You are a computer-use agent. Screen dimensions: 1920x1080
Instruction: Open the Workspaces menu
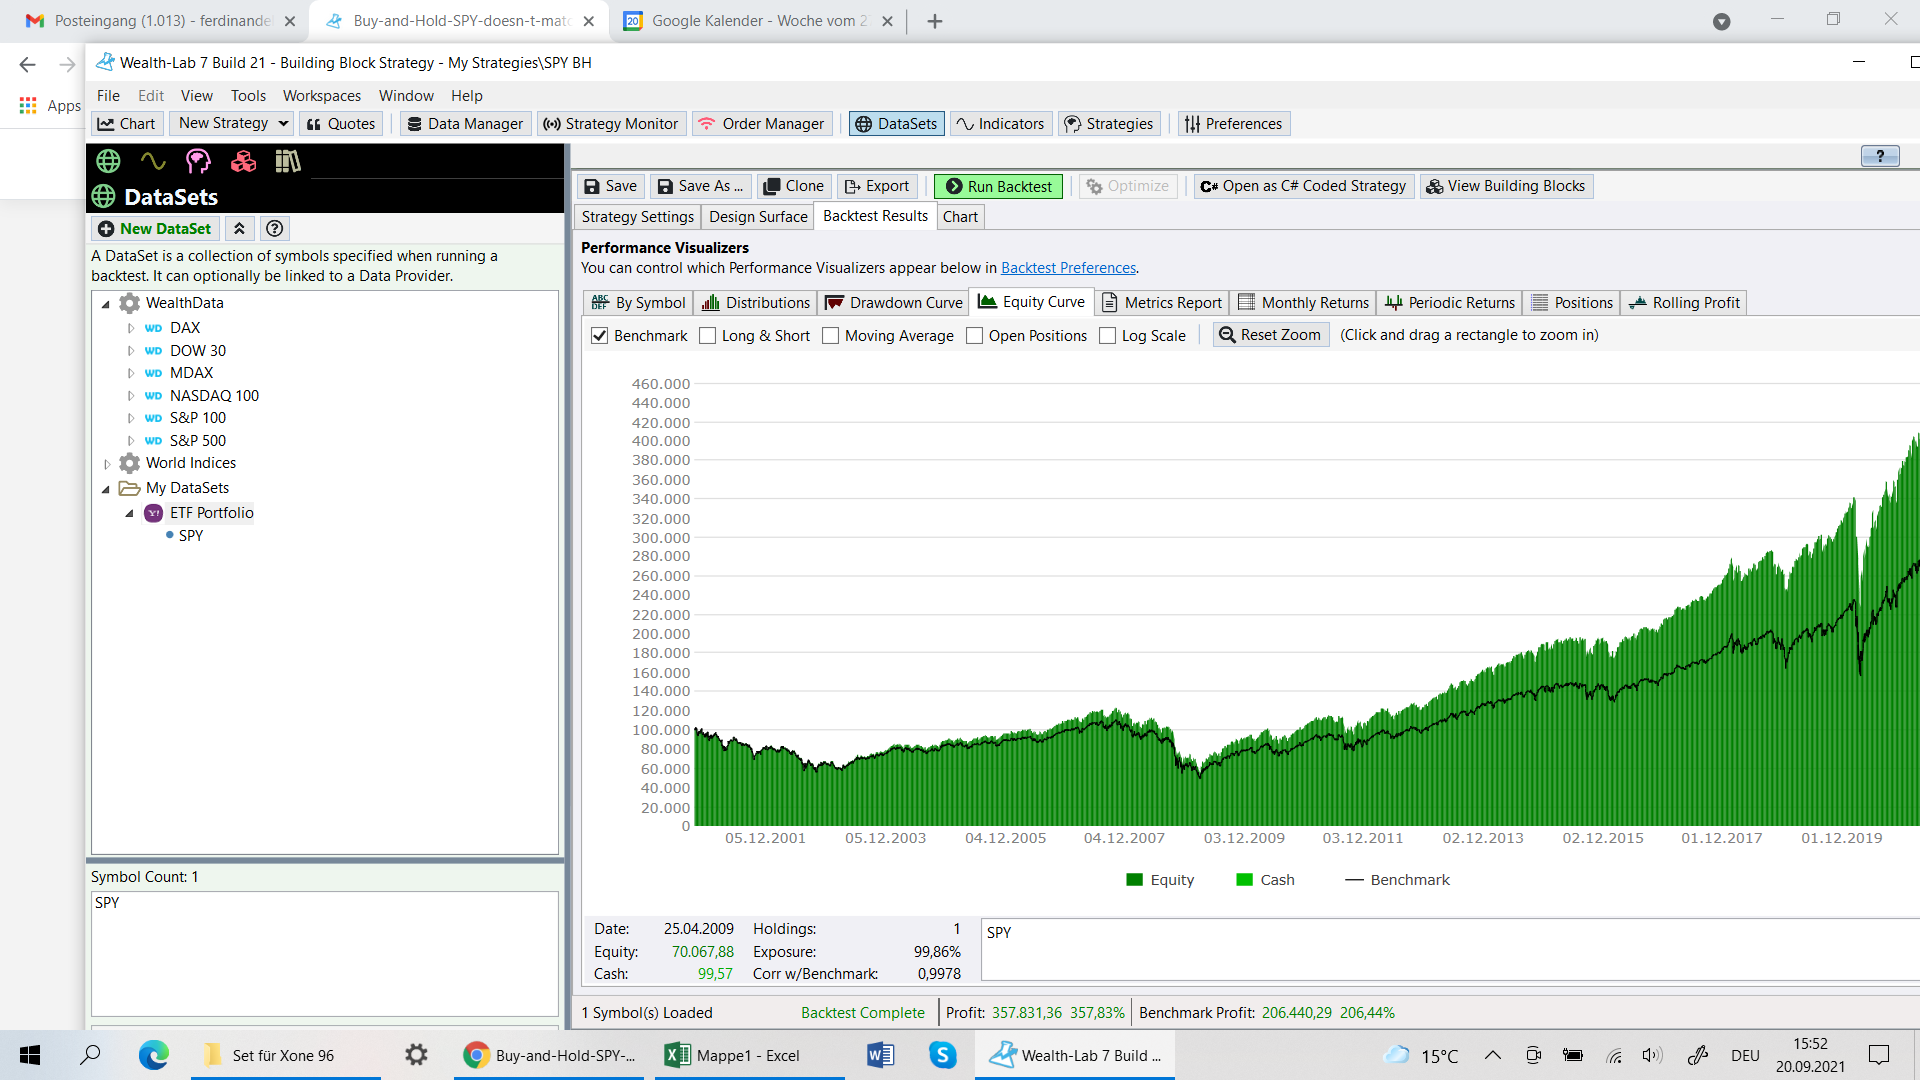321,96
